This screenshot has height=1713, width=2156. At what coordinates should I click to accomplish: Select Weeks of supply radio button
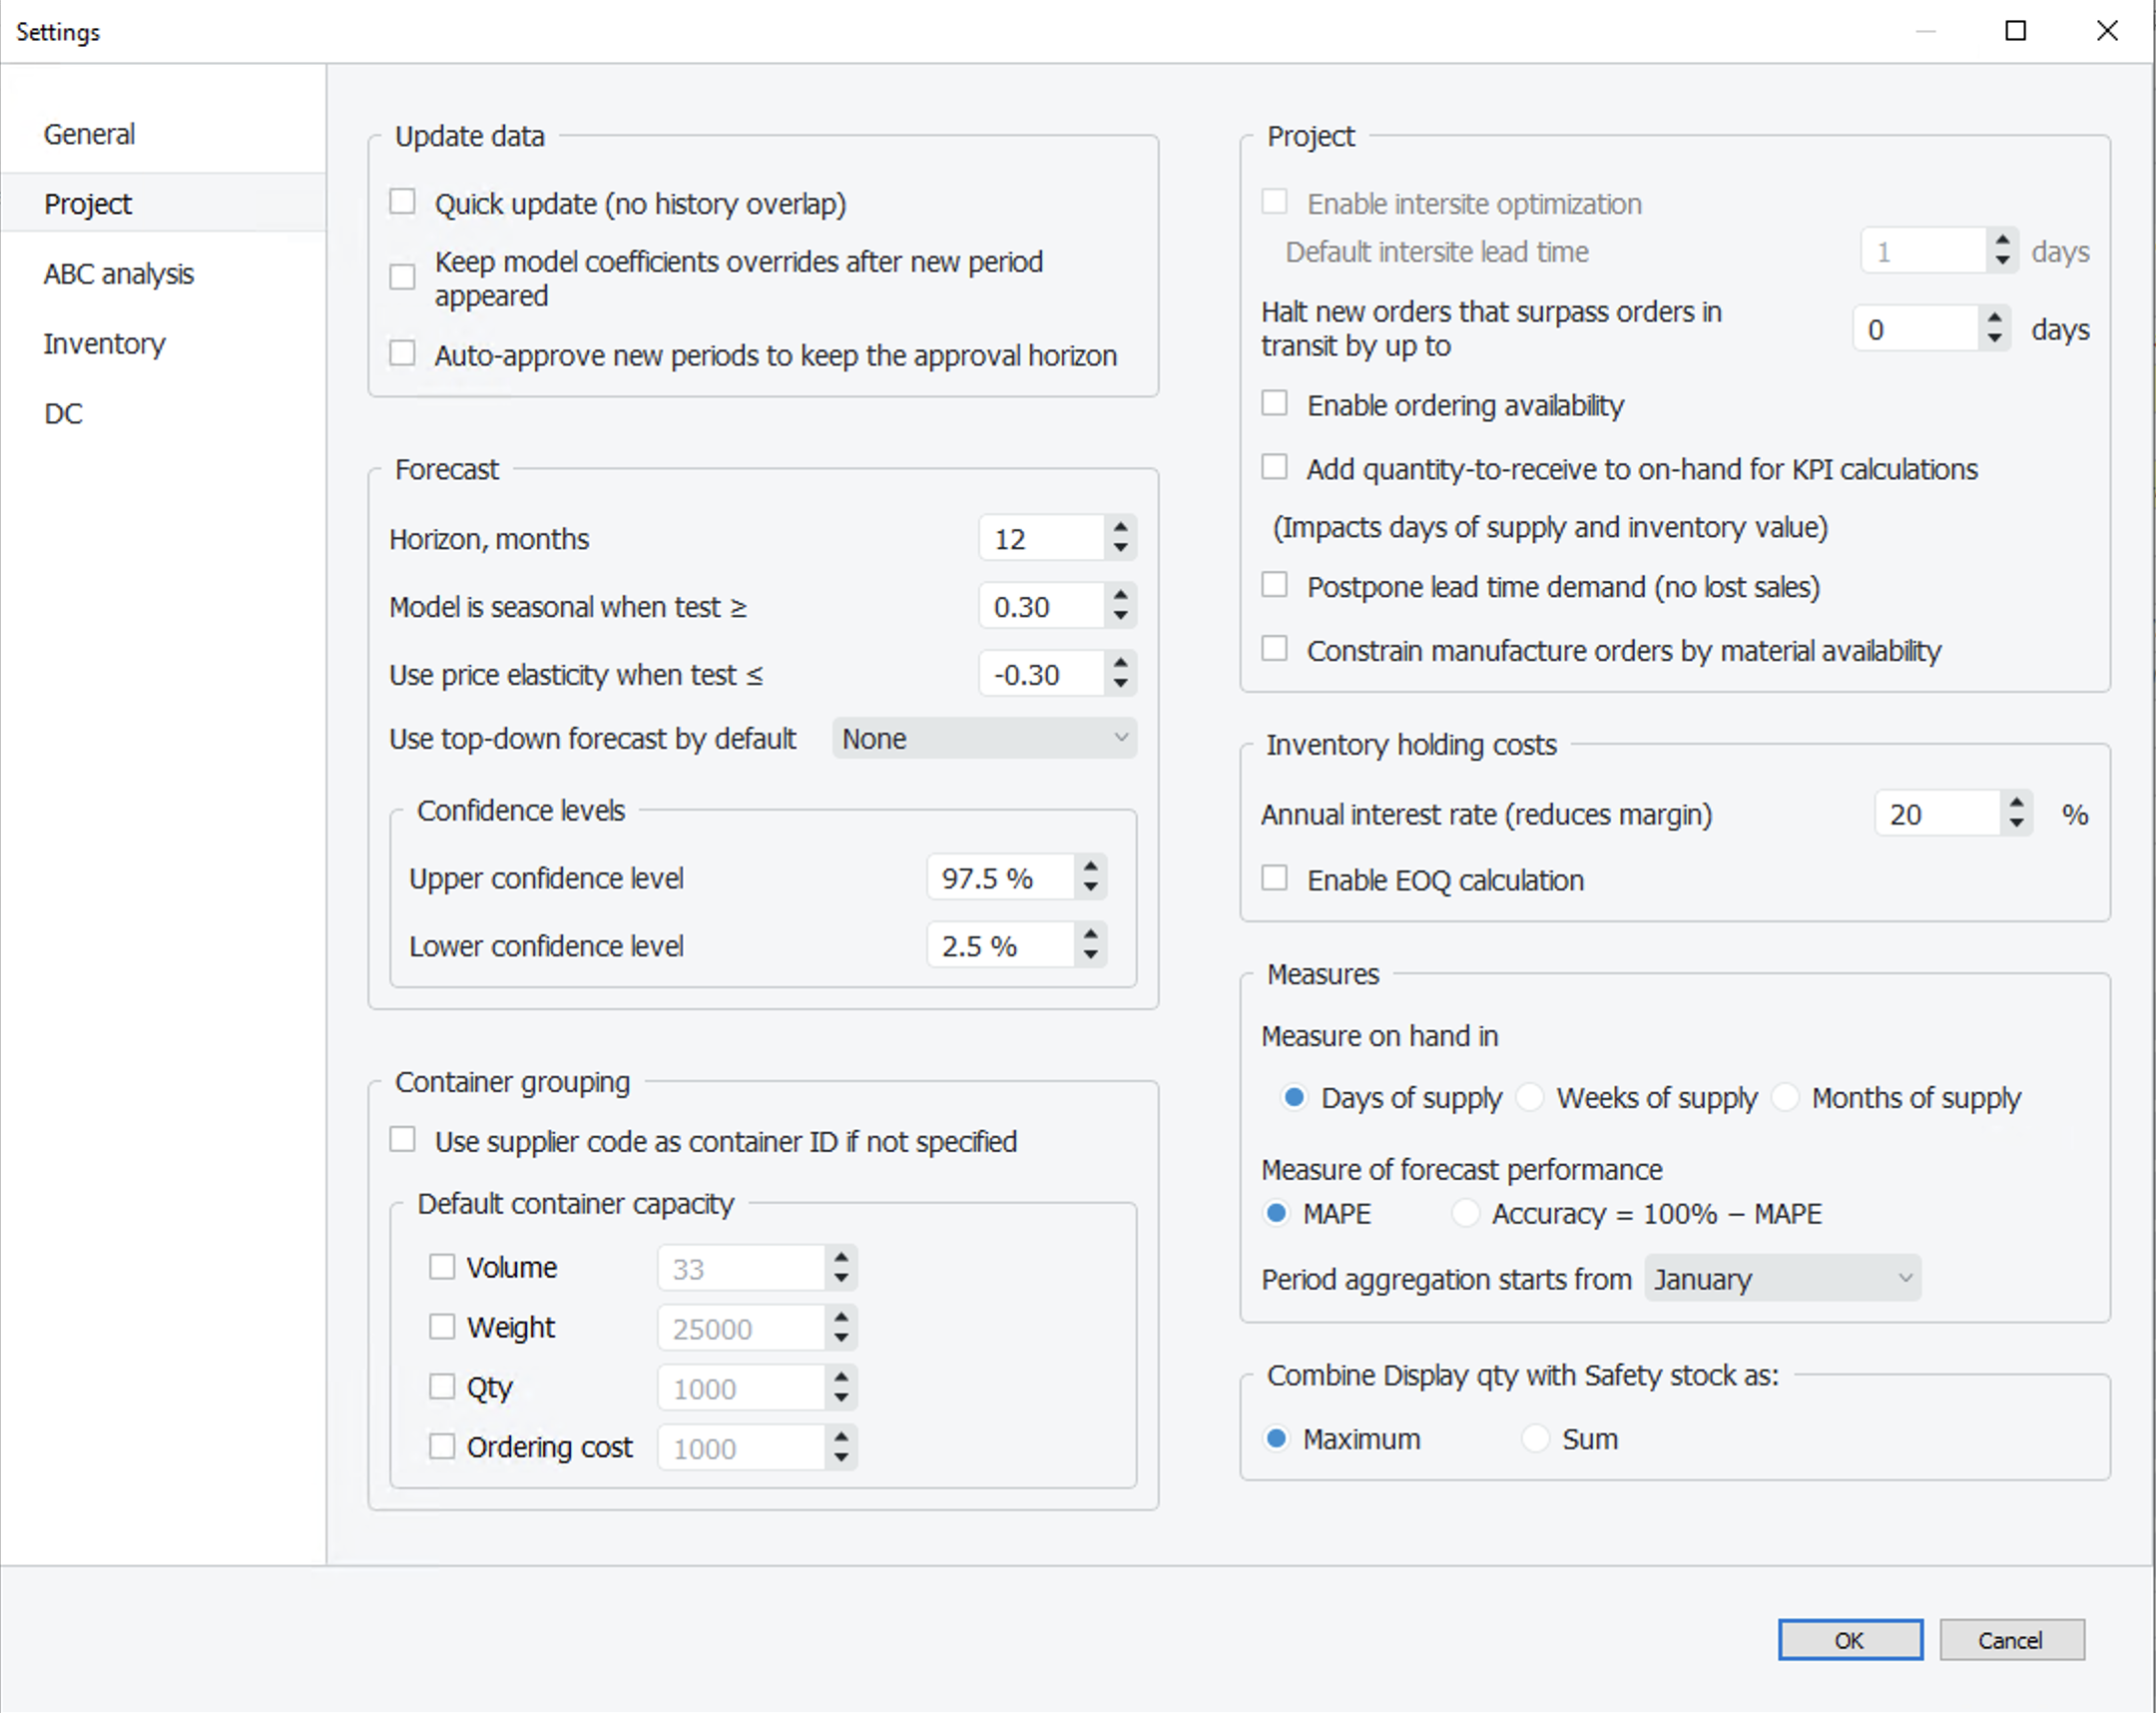[1530, 1097]
